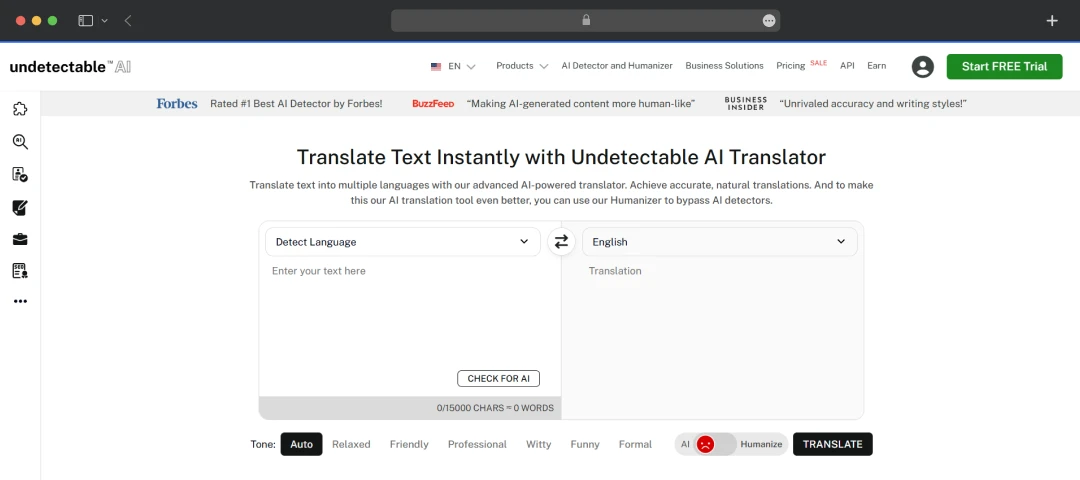This screenshot has width=1080, height=480.
Task: Select the Auto tone
Action: tap(301, 444)
